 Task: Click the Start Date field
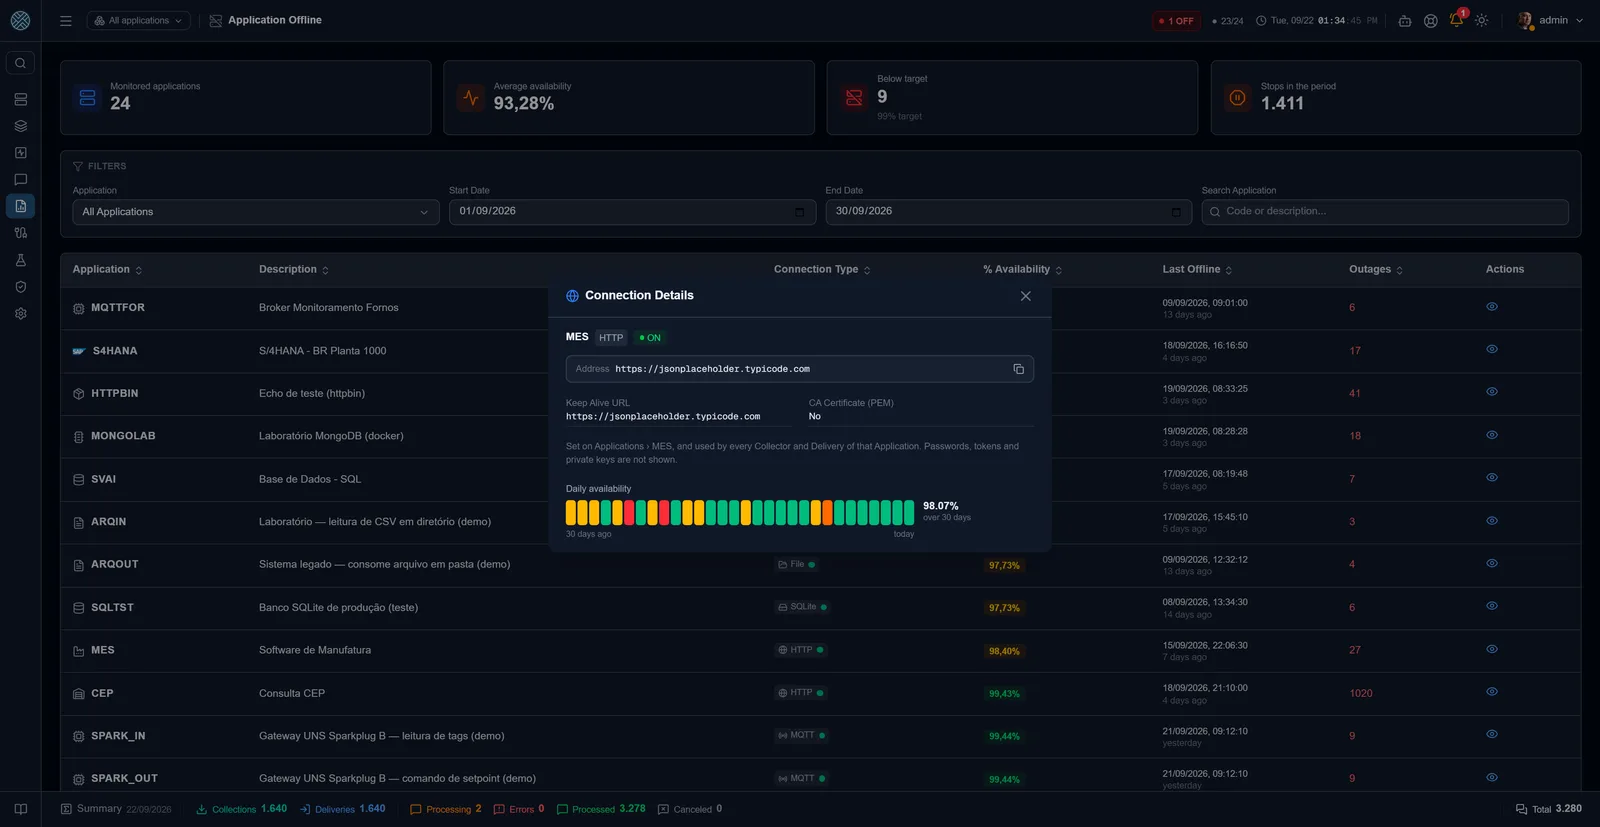(632, 212)
